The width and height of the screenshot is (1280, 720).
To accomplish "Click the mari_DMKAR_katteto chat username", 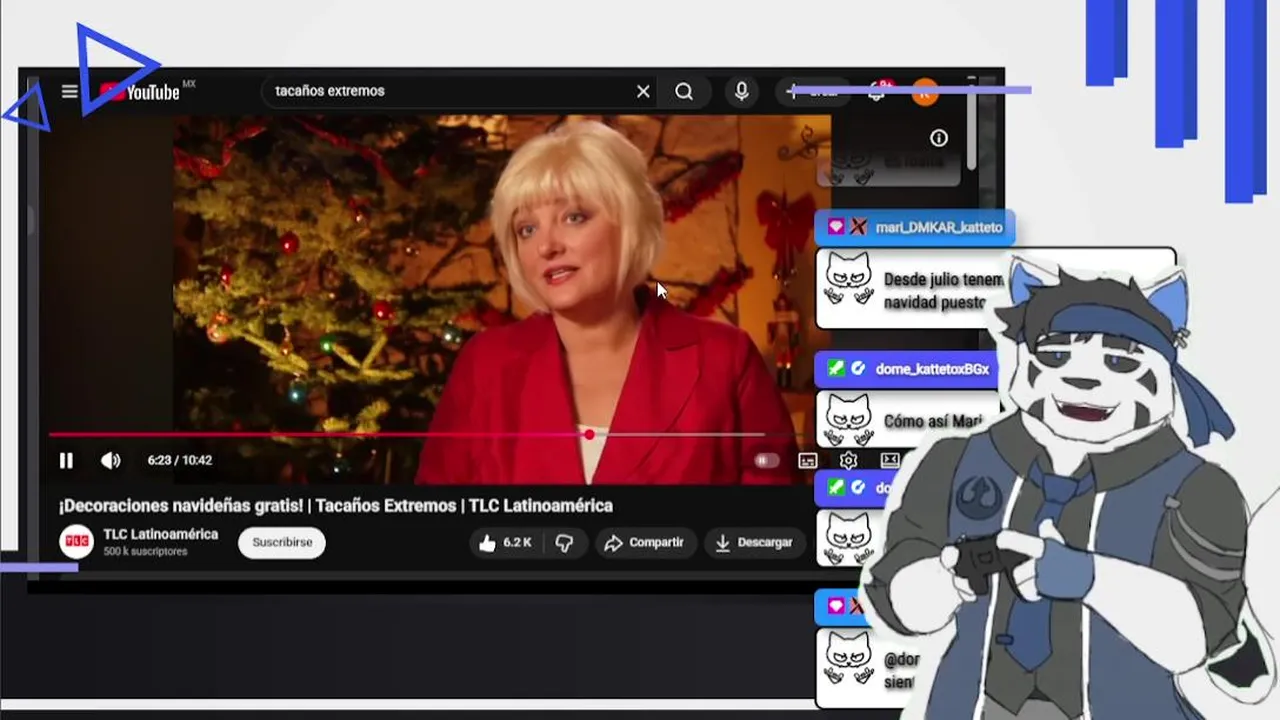I will click(939, 227).
